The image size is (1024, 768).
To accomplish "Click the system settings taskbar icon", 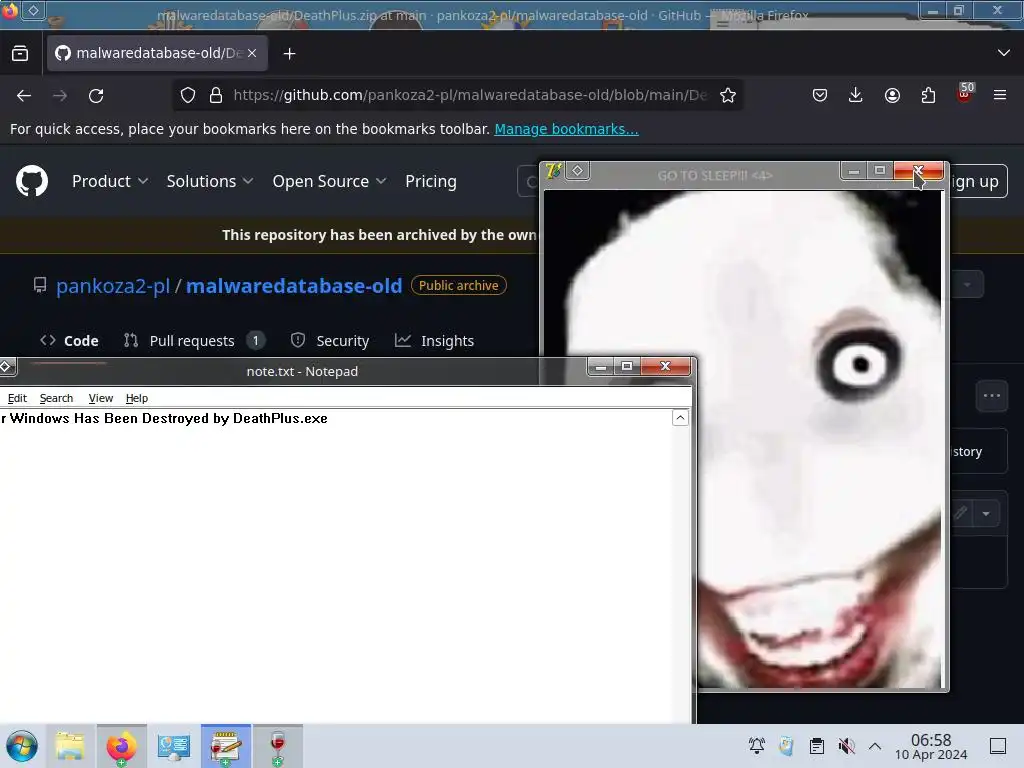I will [x=174, y=746].
